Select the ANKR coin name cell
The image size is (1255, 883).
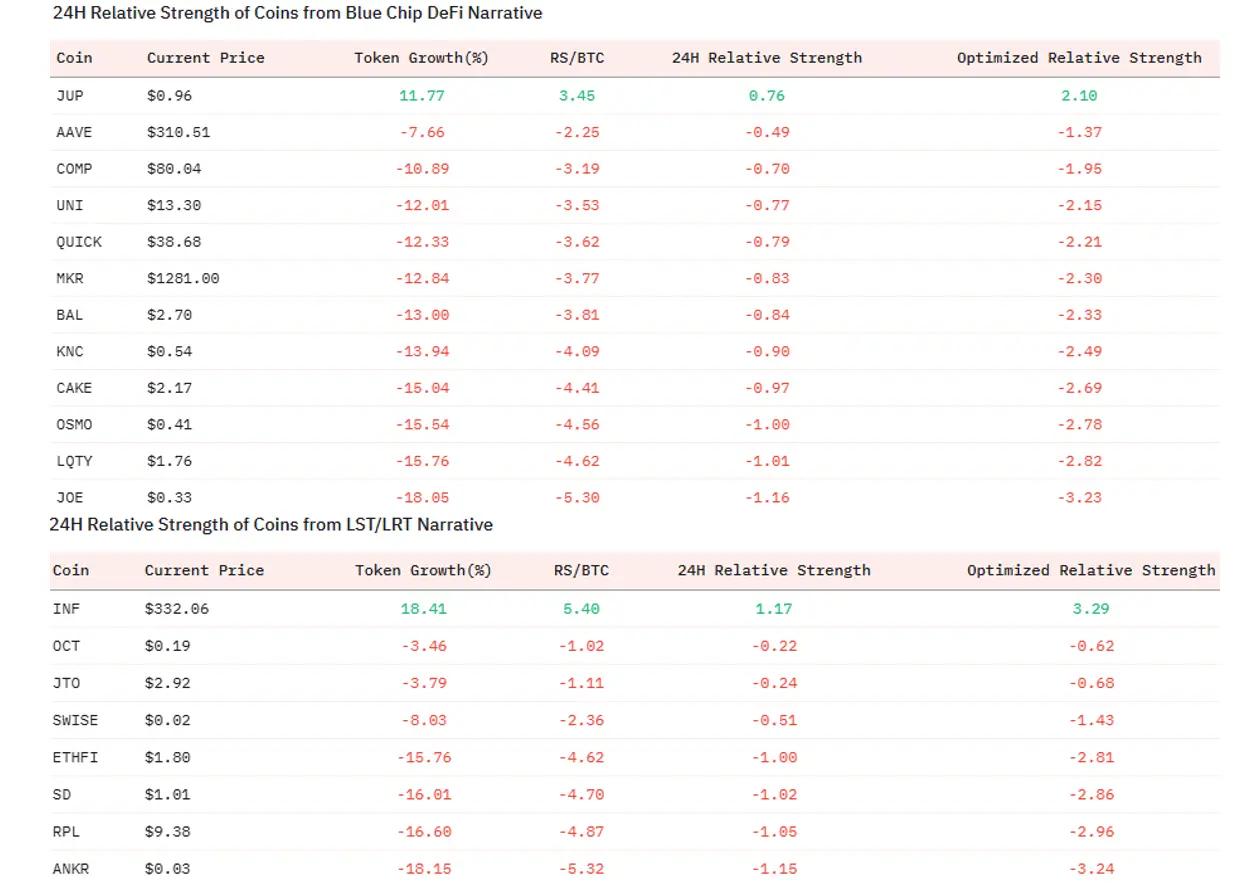point(71,869)
